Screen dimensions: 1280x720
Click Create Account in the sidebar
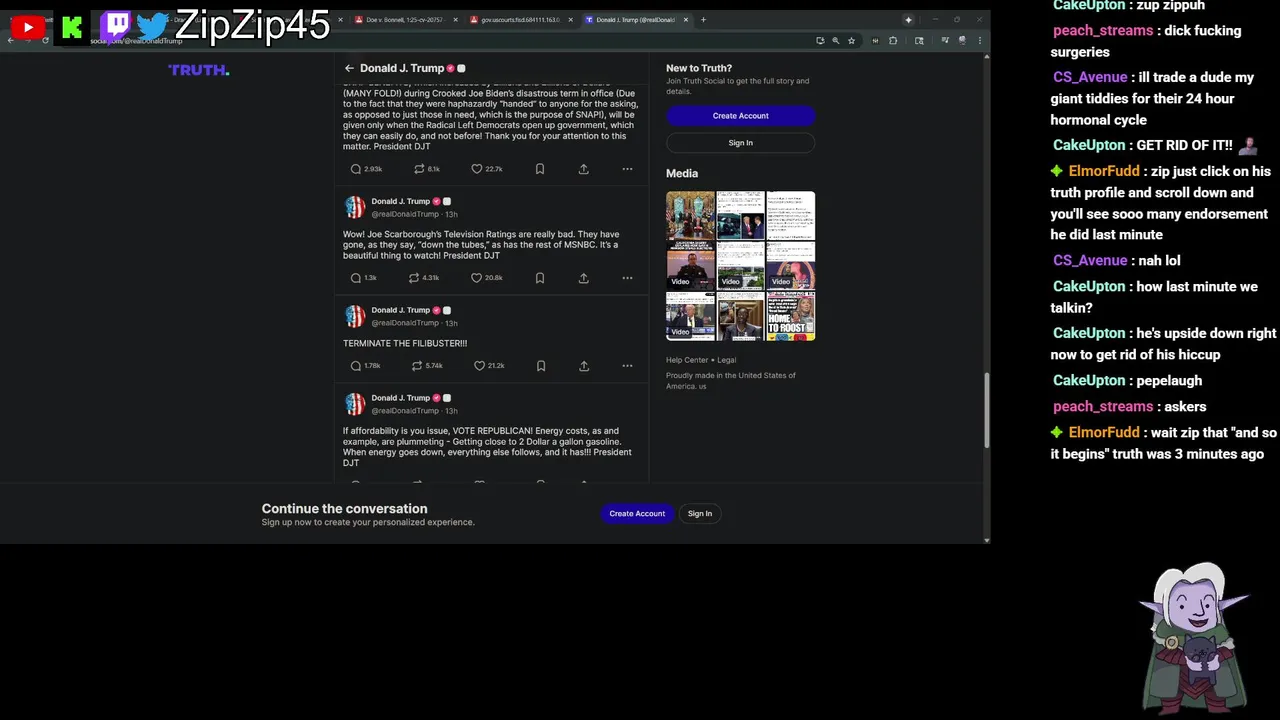(x=741, y=116)
